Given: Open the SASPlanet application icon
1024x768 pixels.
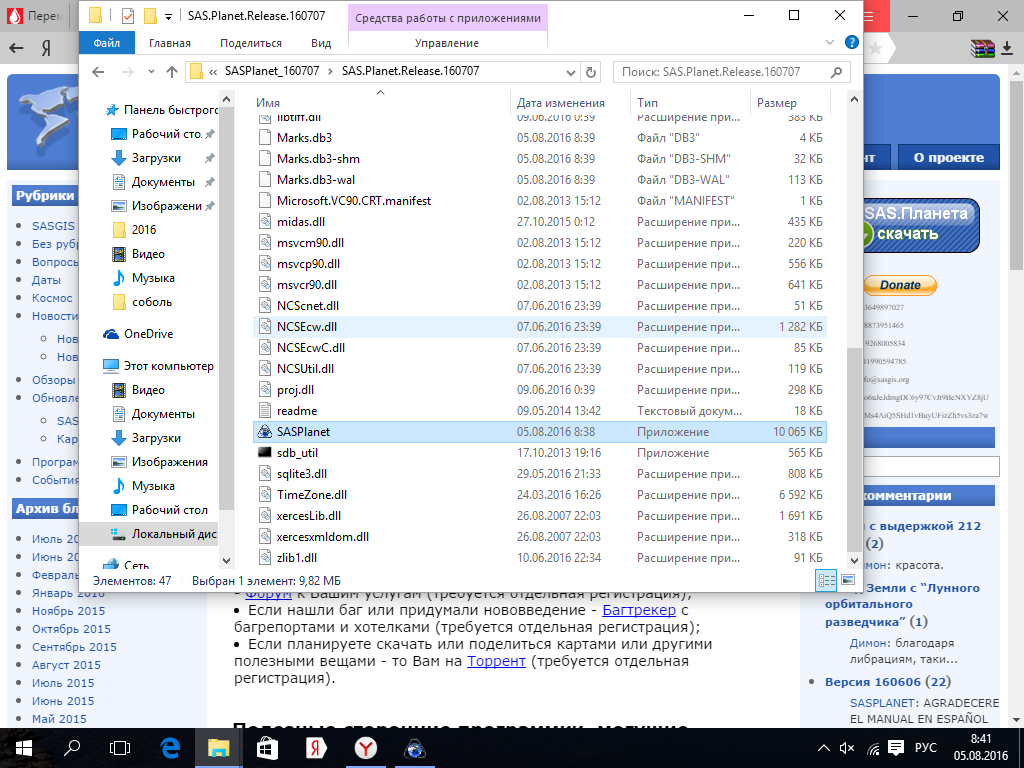Looking at the screenshot, I should click(264, 432).
